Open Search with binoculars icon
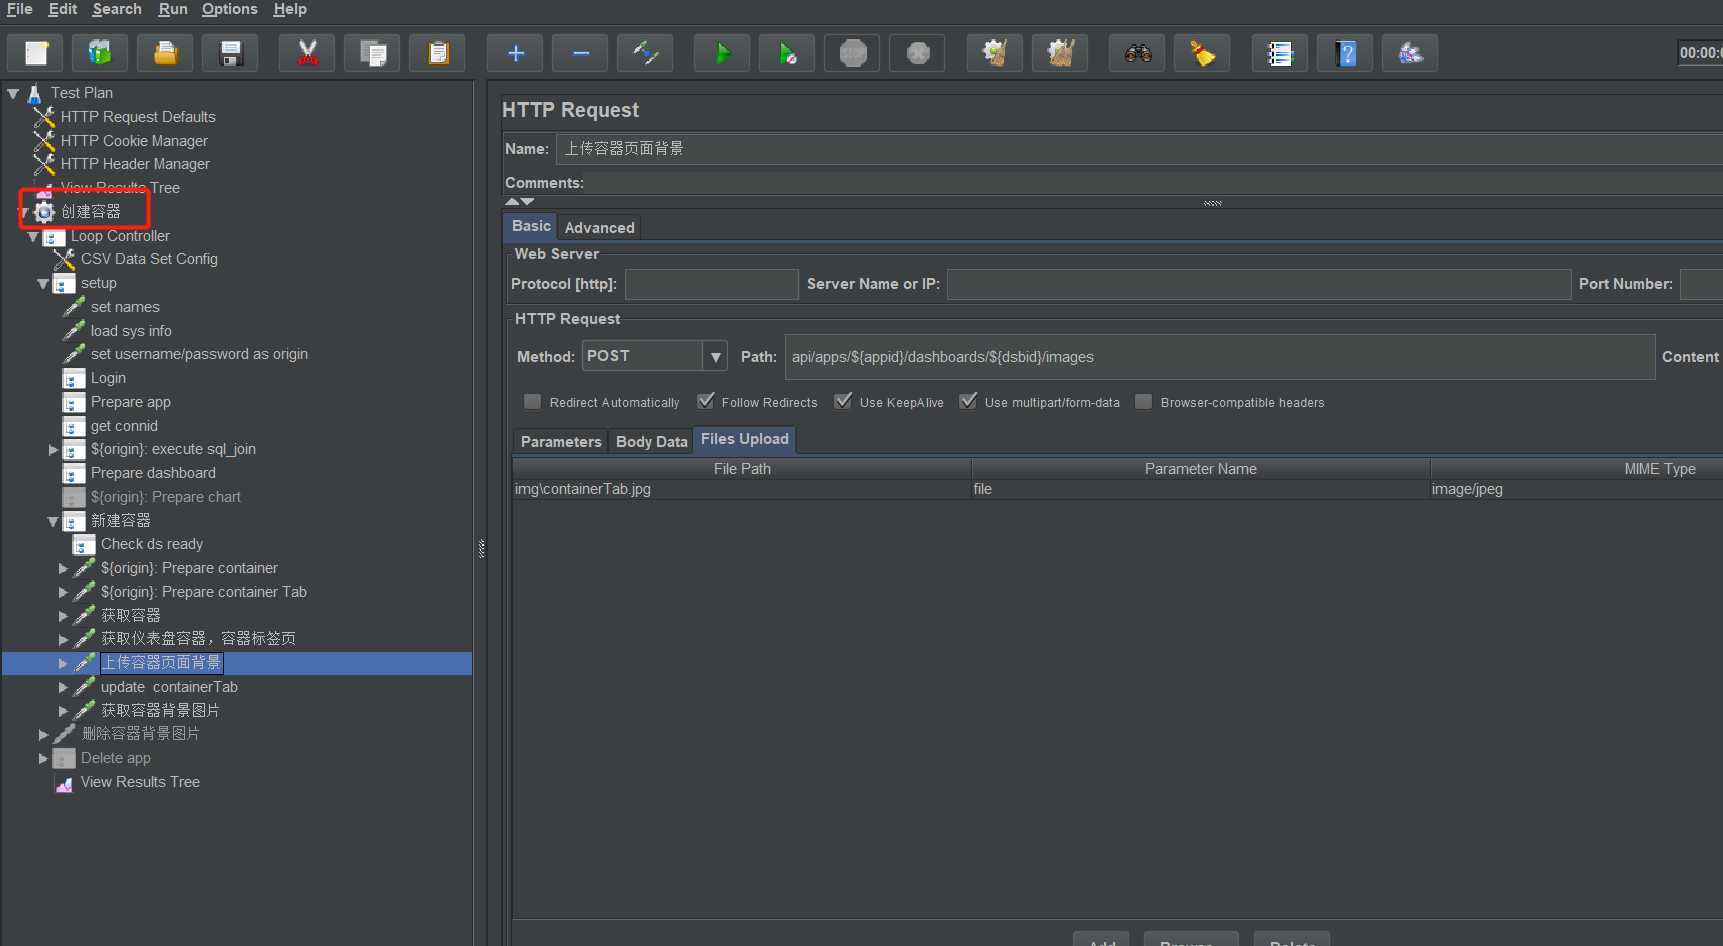1723x946 pixels. (x=1138, y=53)
